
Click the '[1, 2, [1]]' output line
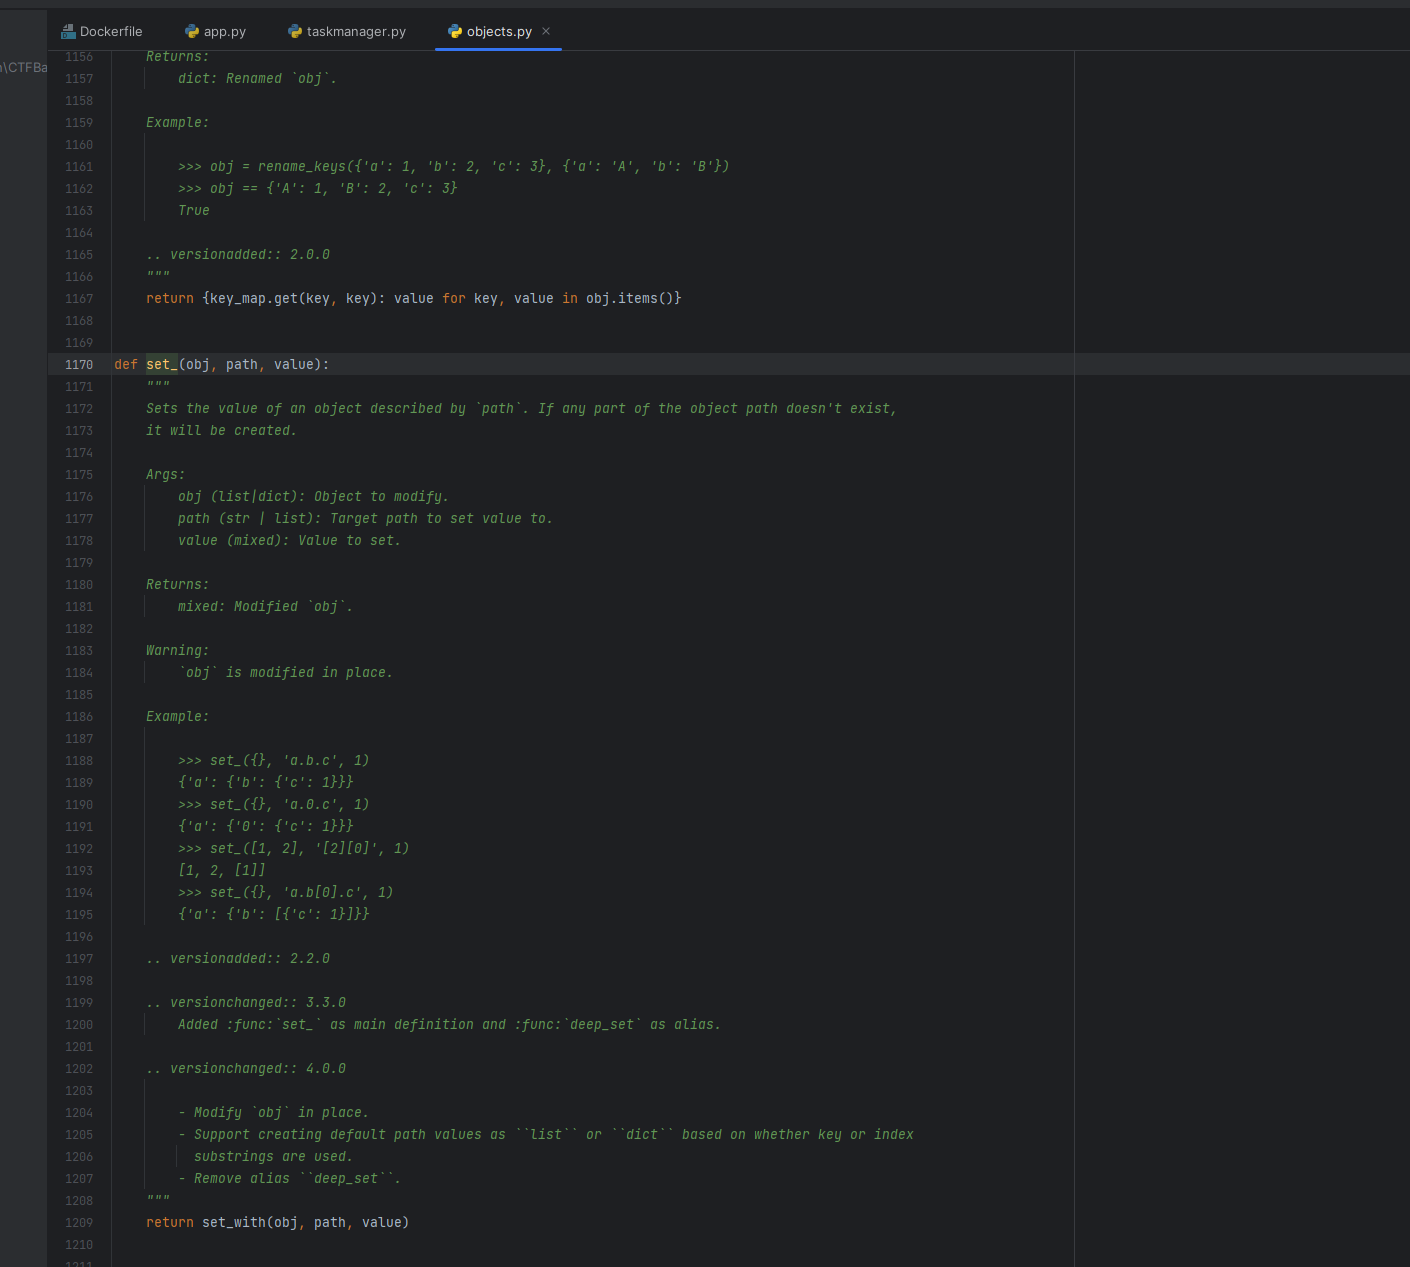[221, 870]
